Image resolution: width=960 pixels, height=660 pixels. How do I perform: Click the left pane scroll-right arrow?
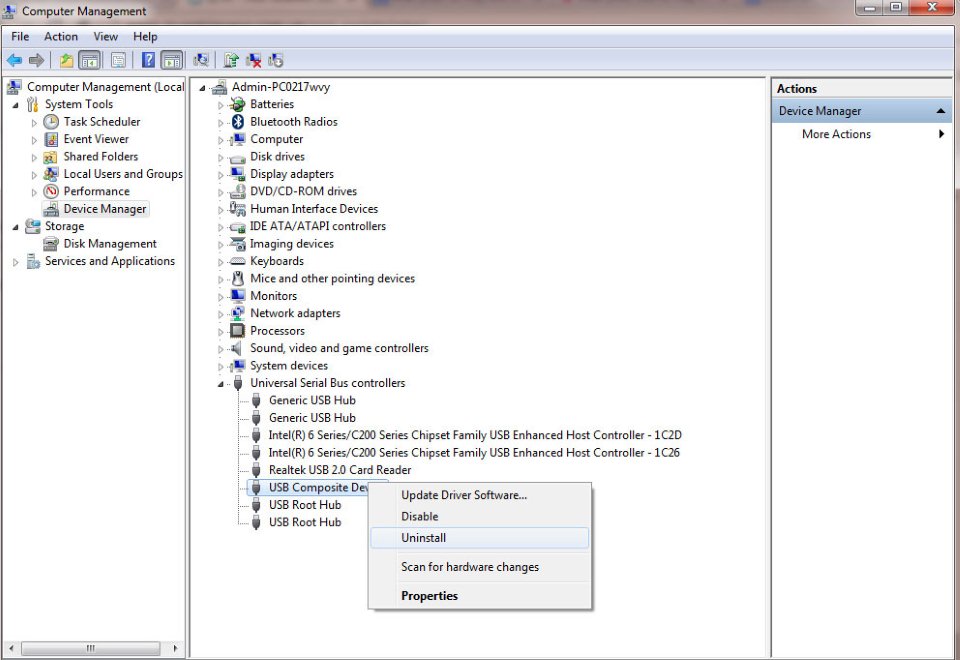(x=176, y=648)
